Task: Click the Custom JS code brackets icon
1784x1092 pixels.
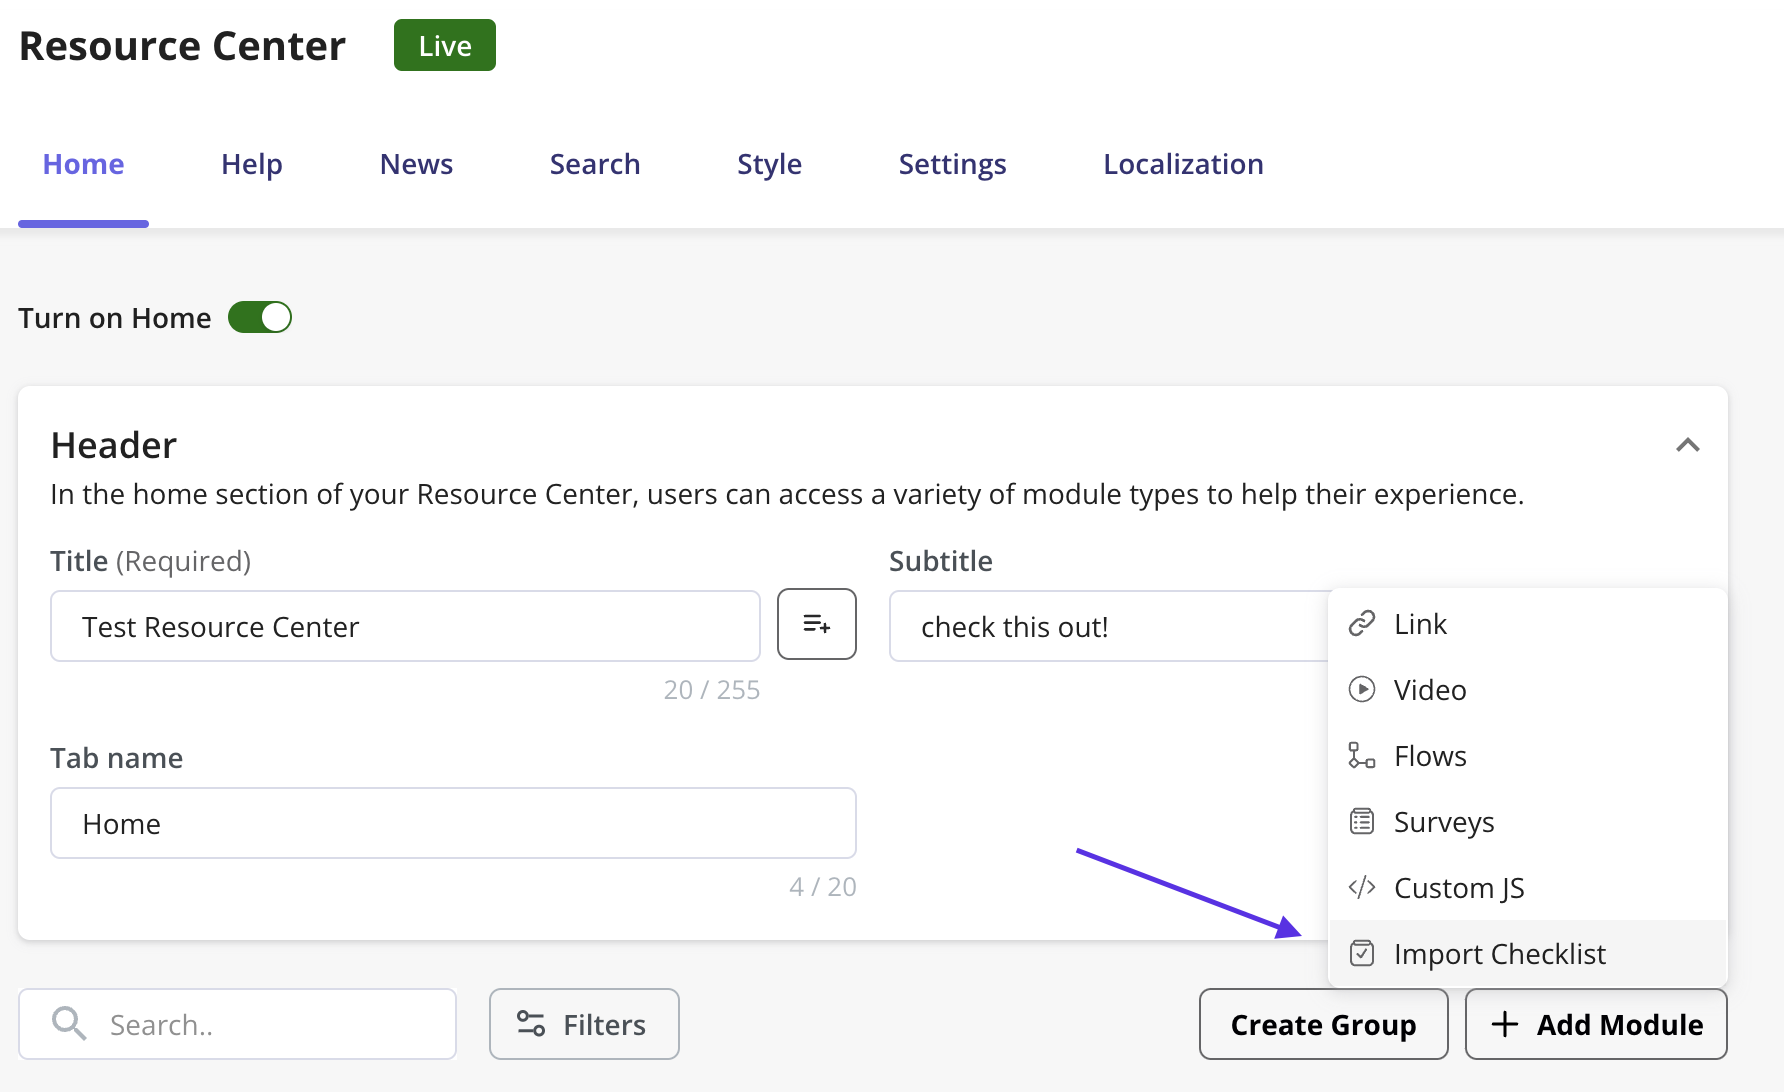Action: (1362, 888)
